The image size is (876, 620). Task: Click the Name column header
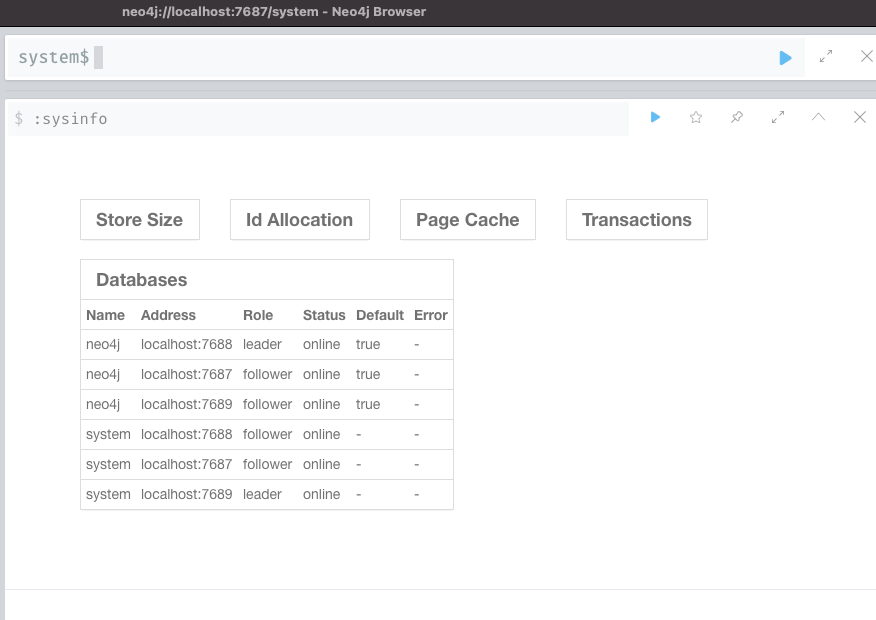pyautogui.click(x=106, y=315)
